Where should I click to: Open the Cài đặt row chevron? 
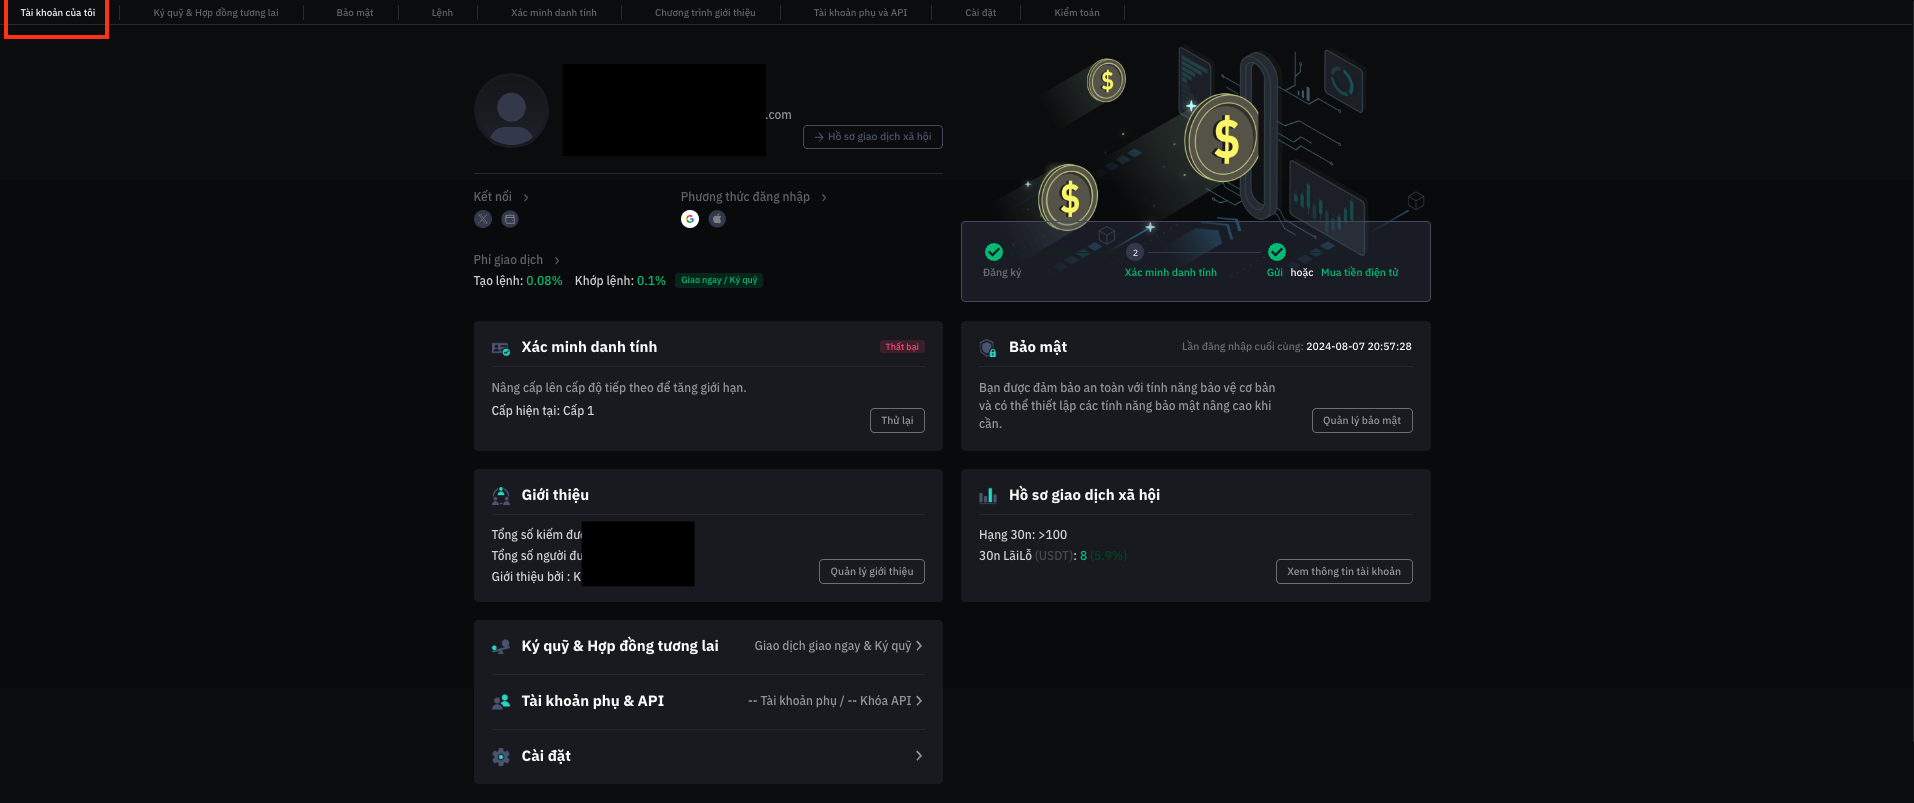coord(919,756)
